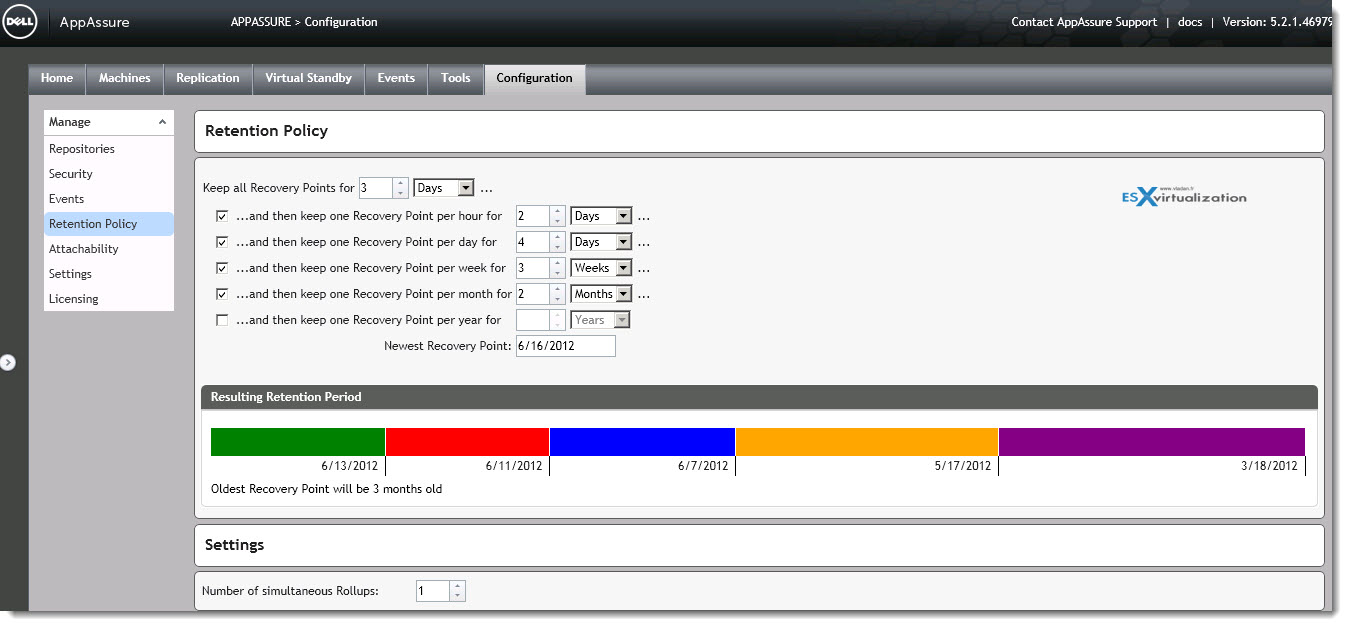The width and height of the screenshot is (1347, 626).
Task: Click "Oldest Recovery Point will be 3 months old"
Action: (x=327, y=489)
